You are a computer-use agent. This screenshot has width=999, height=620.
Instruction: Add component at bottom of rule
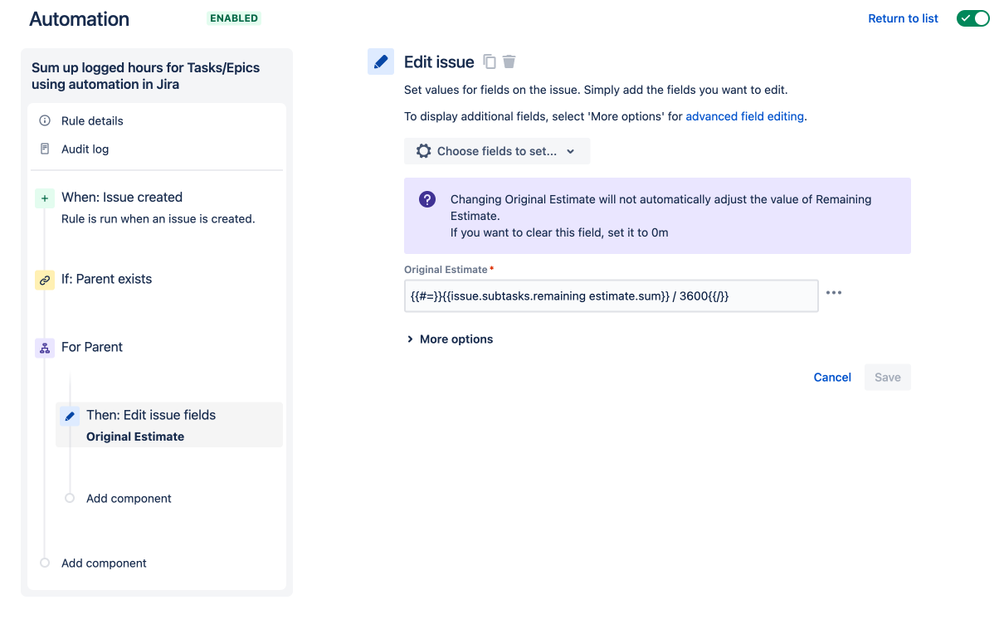click(x=103, y=563)
